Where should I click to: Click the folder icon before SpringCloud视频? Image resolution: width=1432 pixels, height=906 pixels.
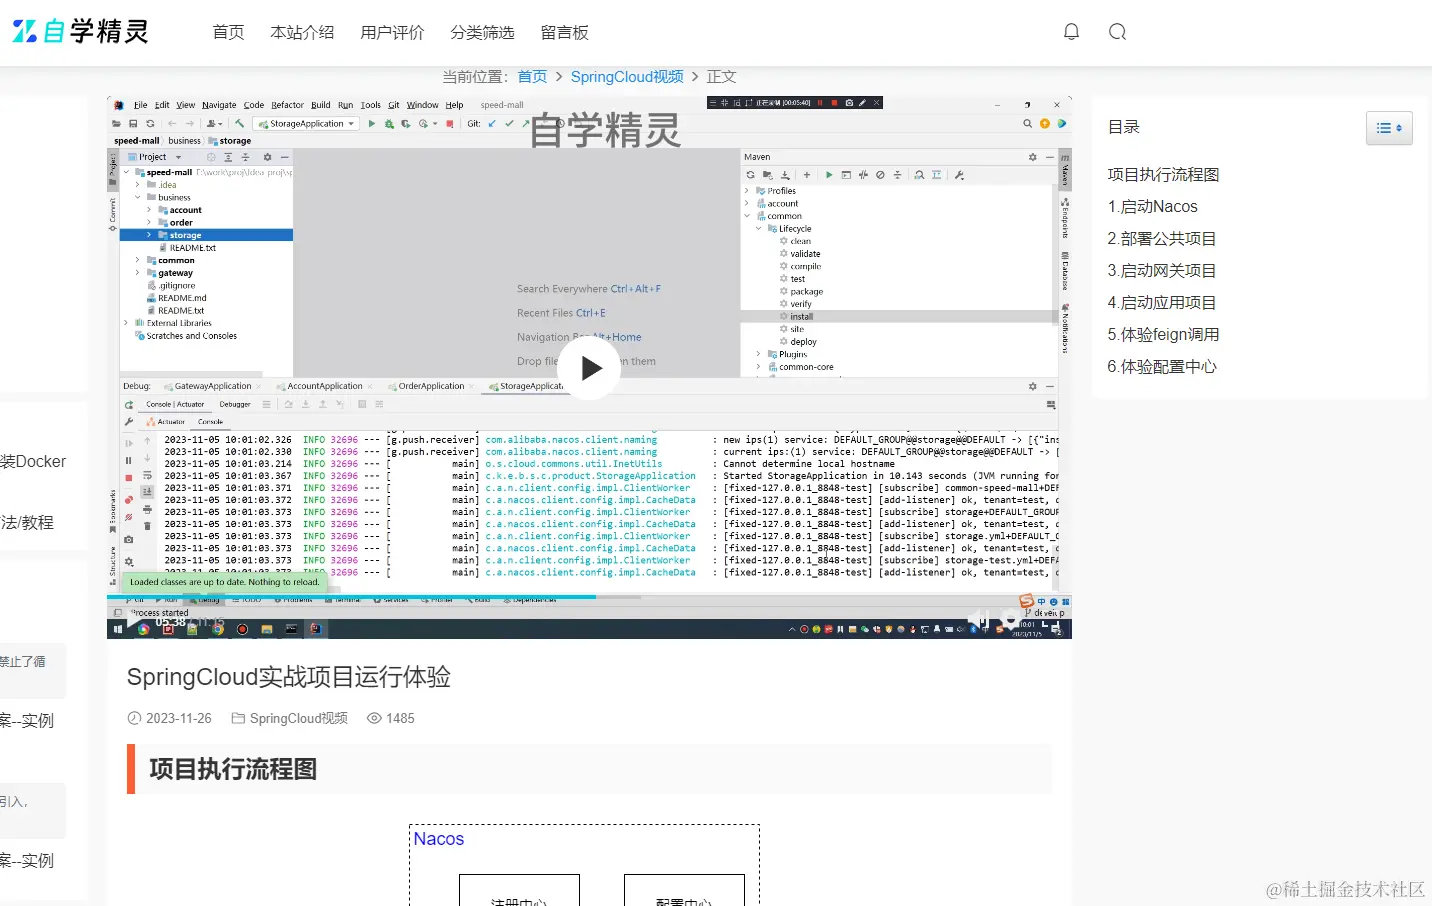pyautogui.click(x=238, y=718)
